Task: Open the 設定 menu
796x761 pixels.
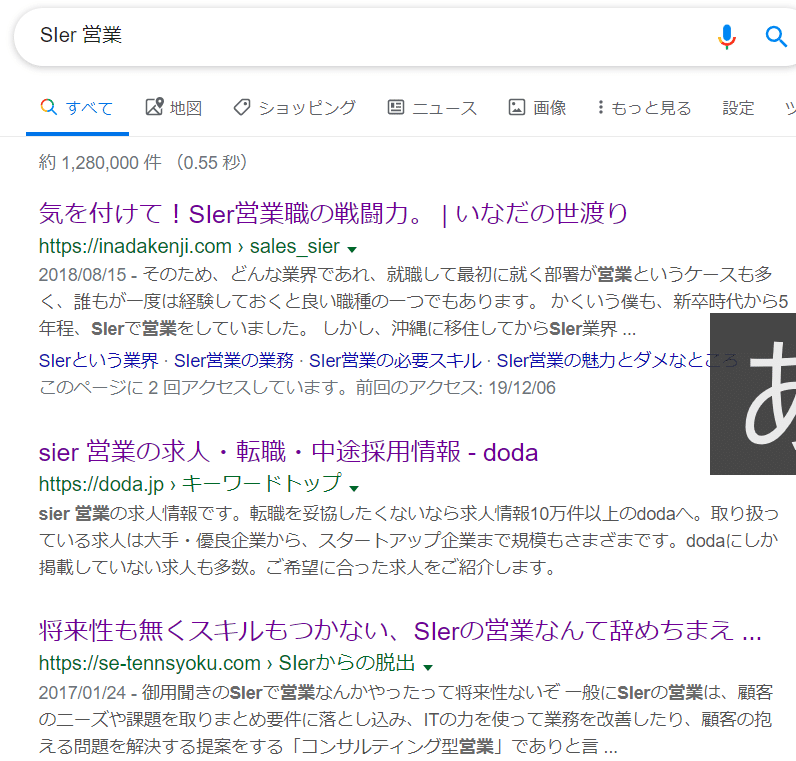Action: click(x=738, y=108)
